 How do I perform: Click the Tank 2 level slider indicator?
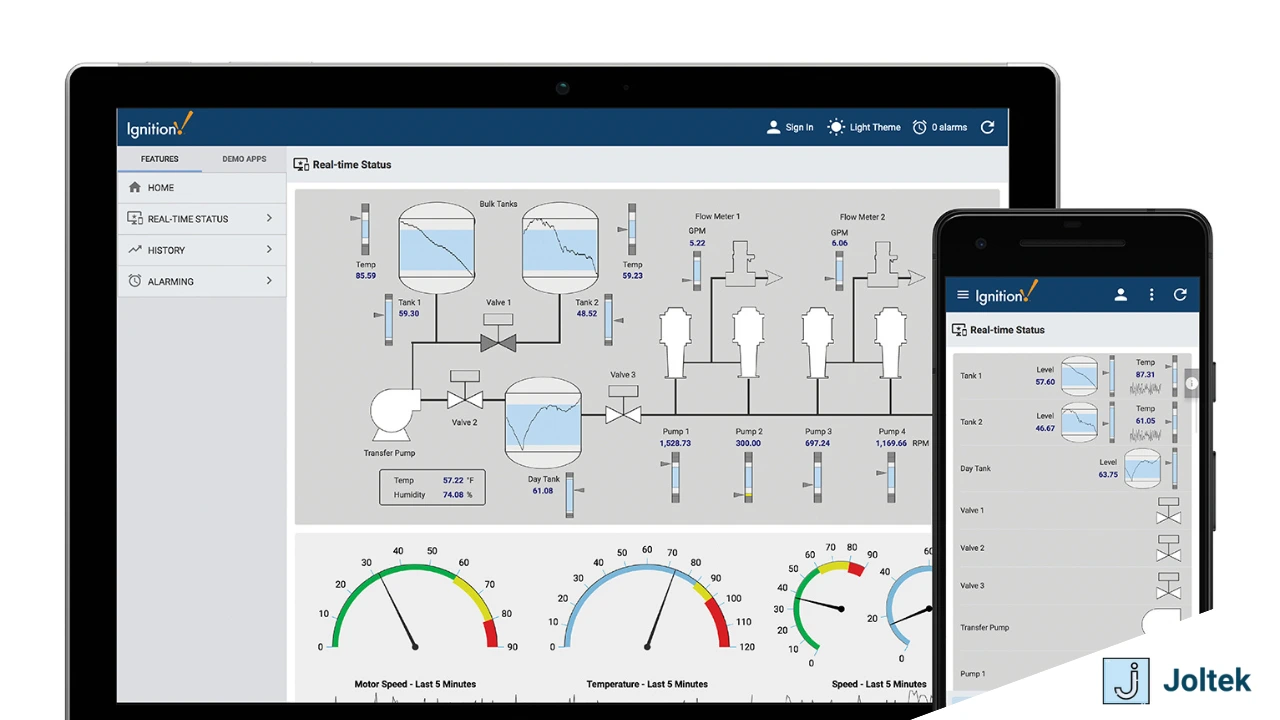(613, 319)
